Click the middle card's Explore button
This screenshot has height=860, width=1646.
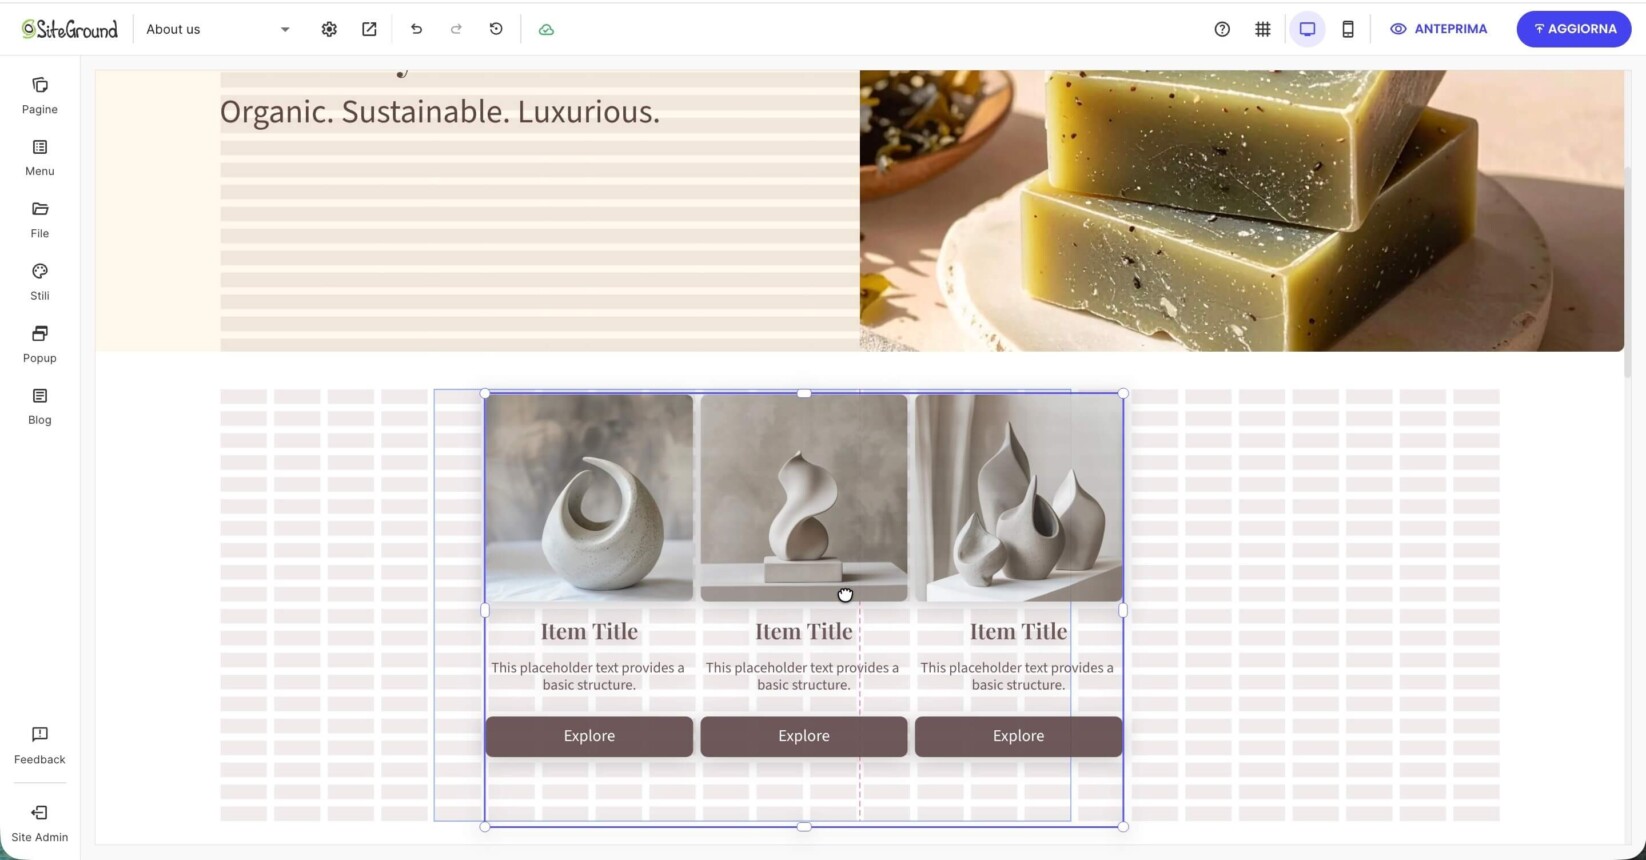click(804, 736)
